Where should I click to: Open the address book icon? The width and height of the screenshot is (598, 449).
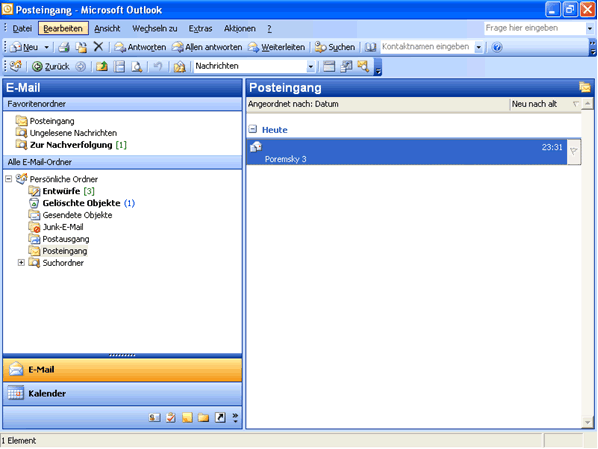[x=370, y=47]
